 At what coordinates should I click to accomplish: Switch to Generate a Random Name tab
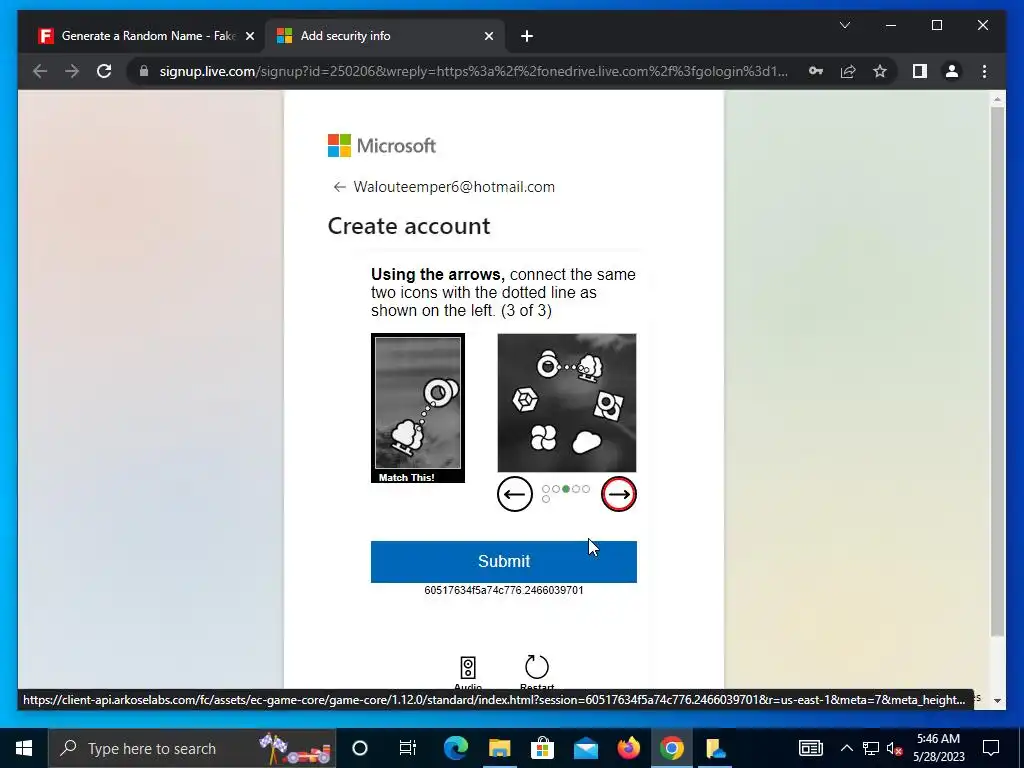click(144, 36)
